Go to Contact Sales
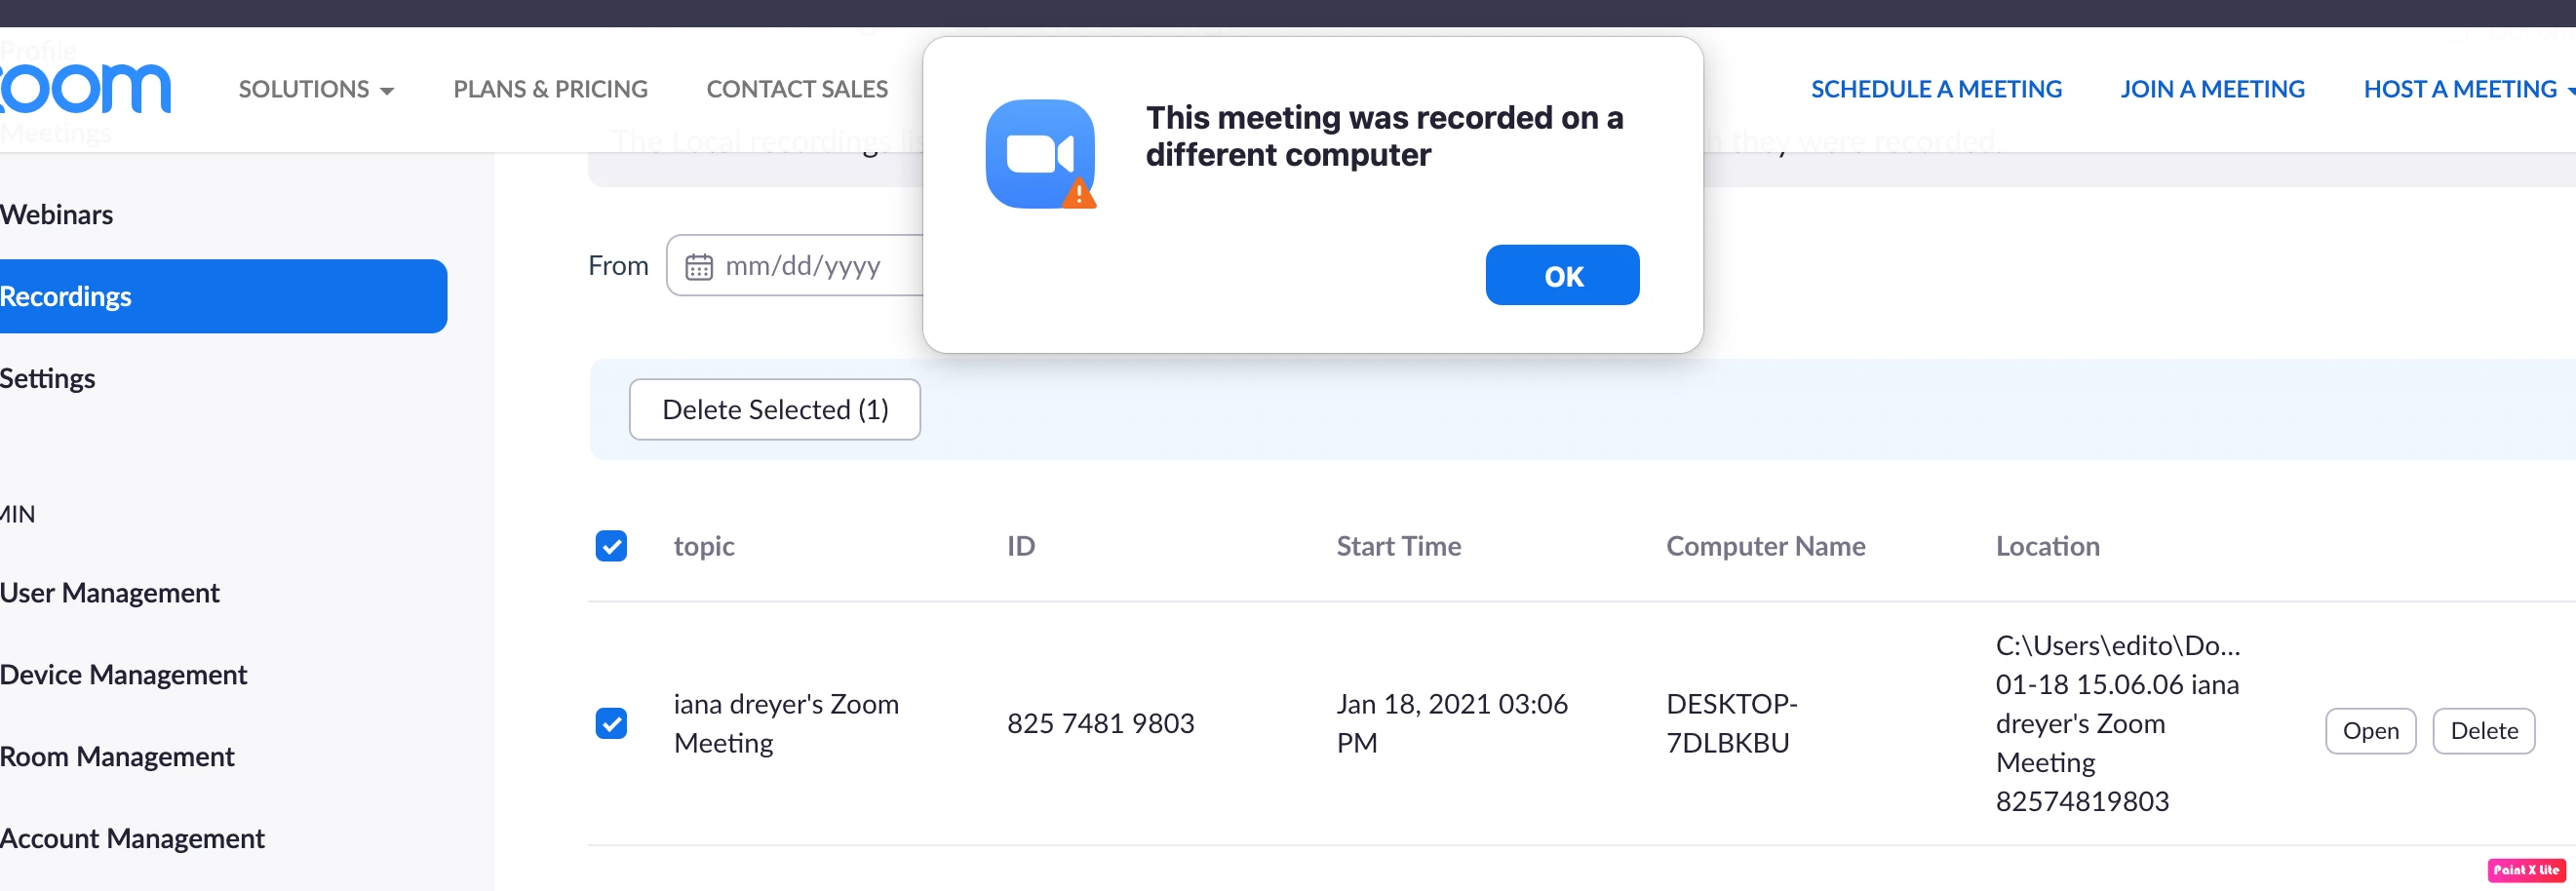The image size is (2576, 891). (797, 89)
